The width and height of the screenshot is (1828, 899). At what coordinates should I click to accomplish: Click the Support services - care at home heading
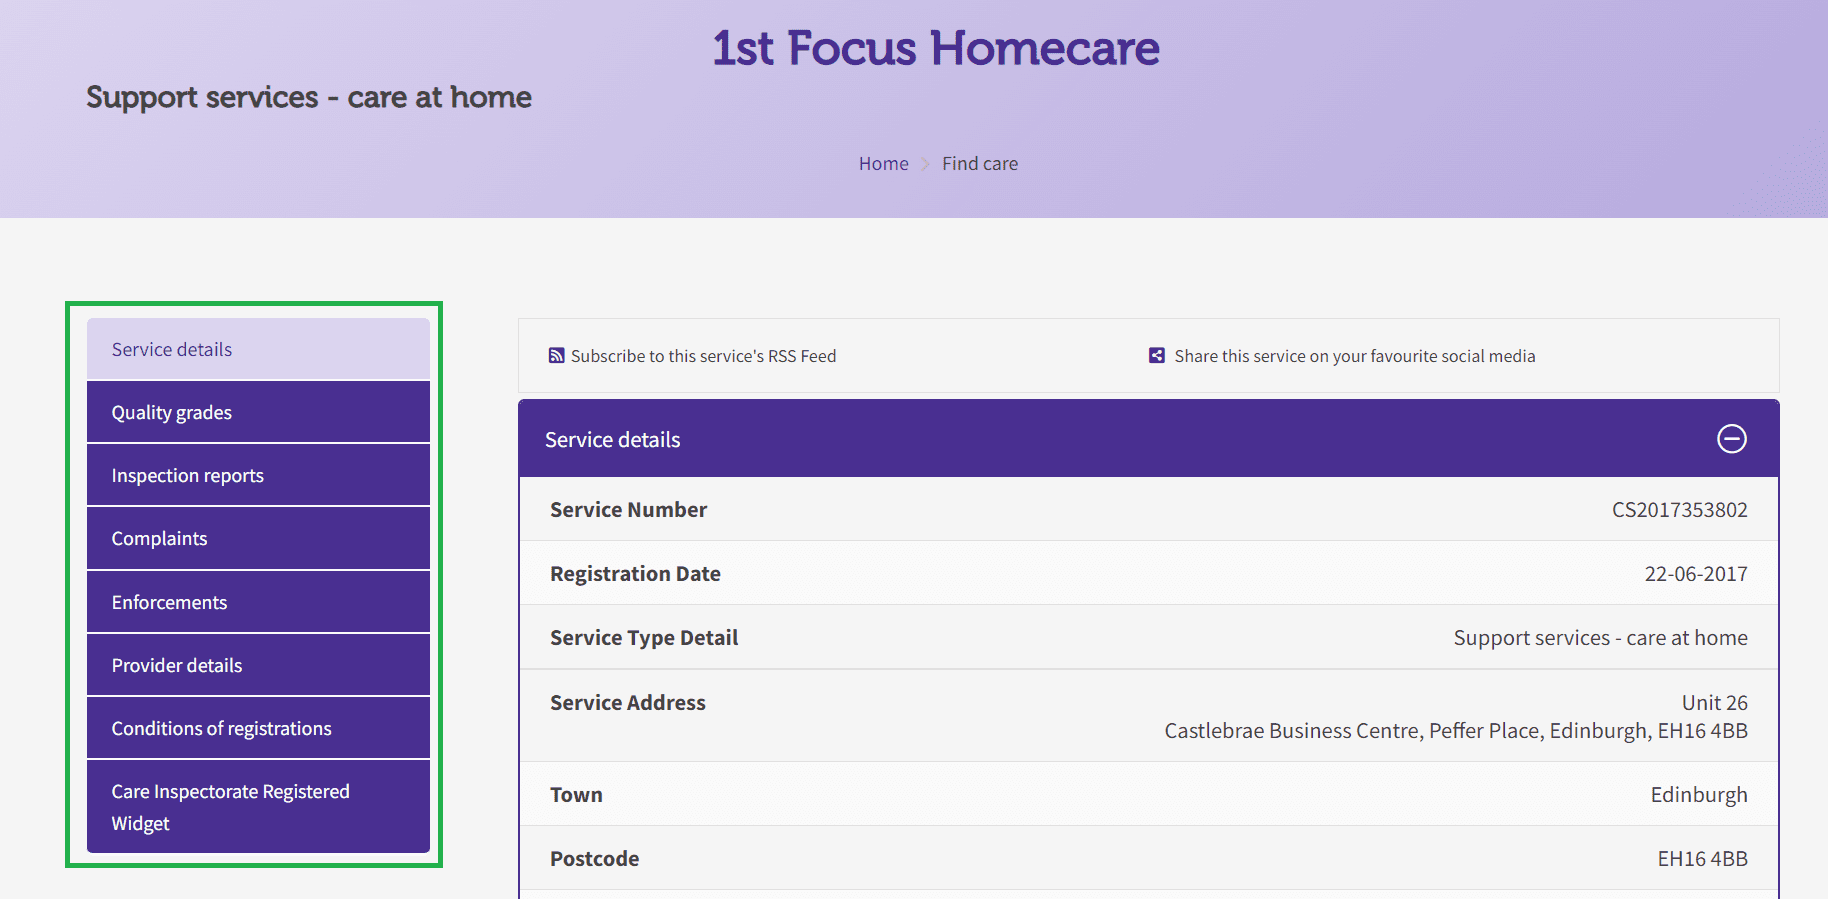click(x=309, y=97)
